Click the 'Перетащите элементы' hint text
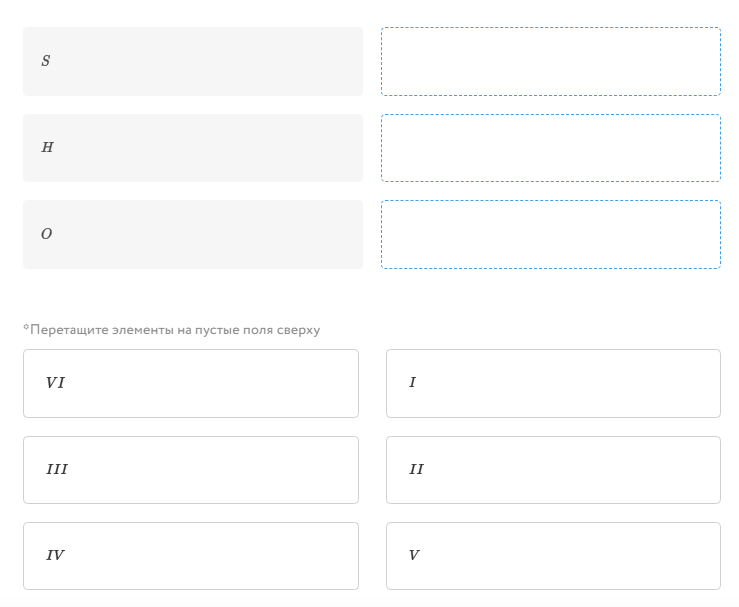This screenshot has height=607, width=739. click(x=172, y=329)
